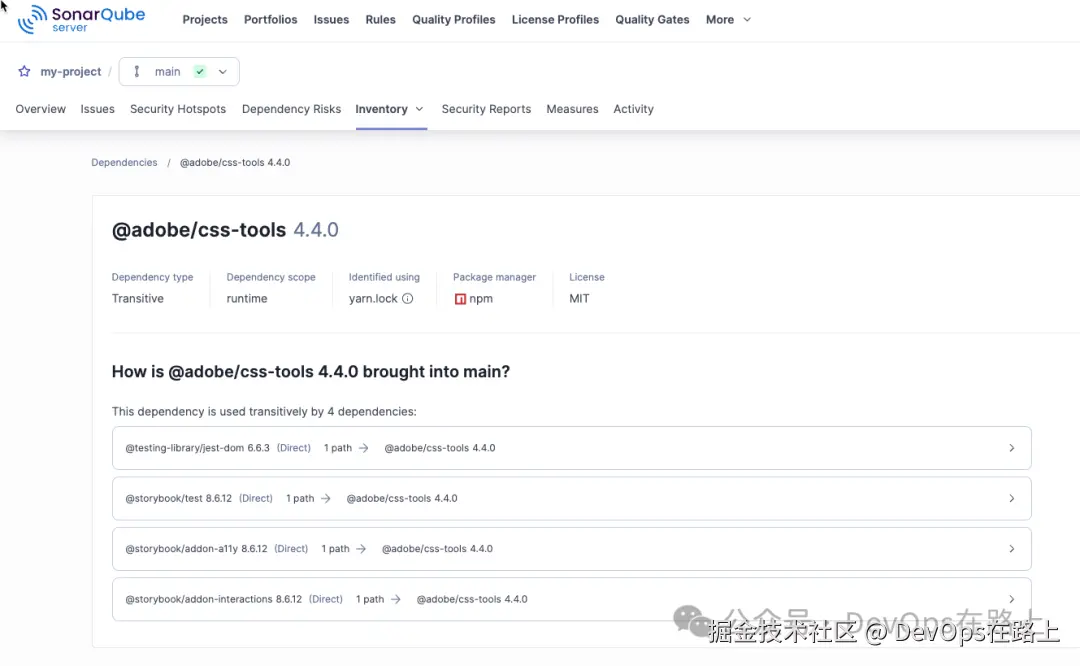Go back via Dependencies breadcrumb link
This screenshot has height=666, width=1080.
pyautogui.click(x=124, y=163)
